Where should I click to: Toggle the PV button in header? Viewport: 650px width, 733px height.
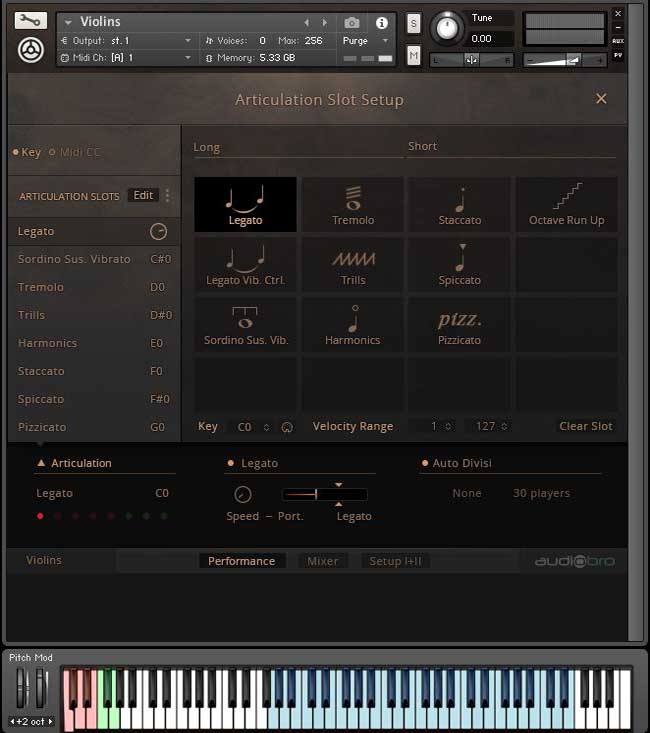pos(618,55)
